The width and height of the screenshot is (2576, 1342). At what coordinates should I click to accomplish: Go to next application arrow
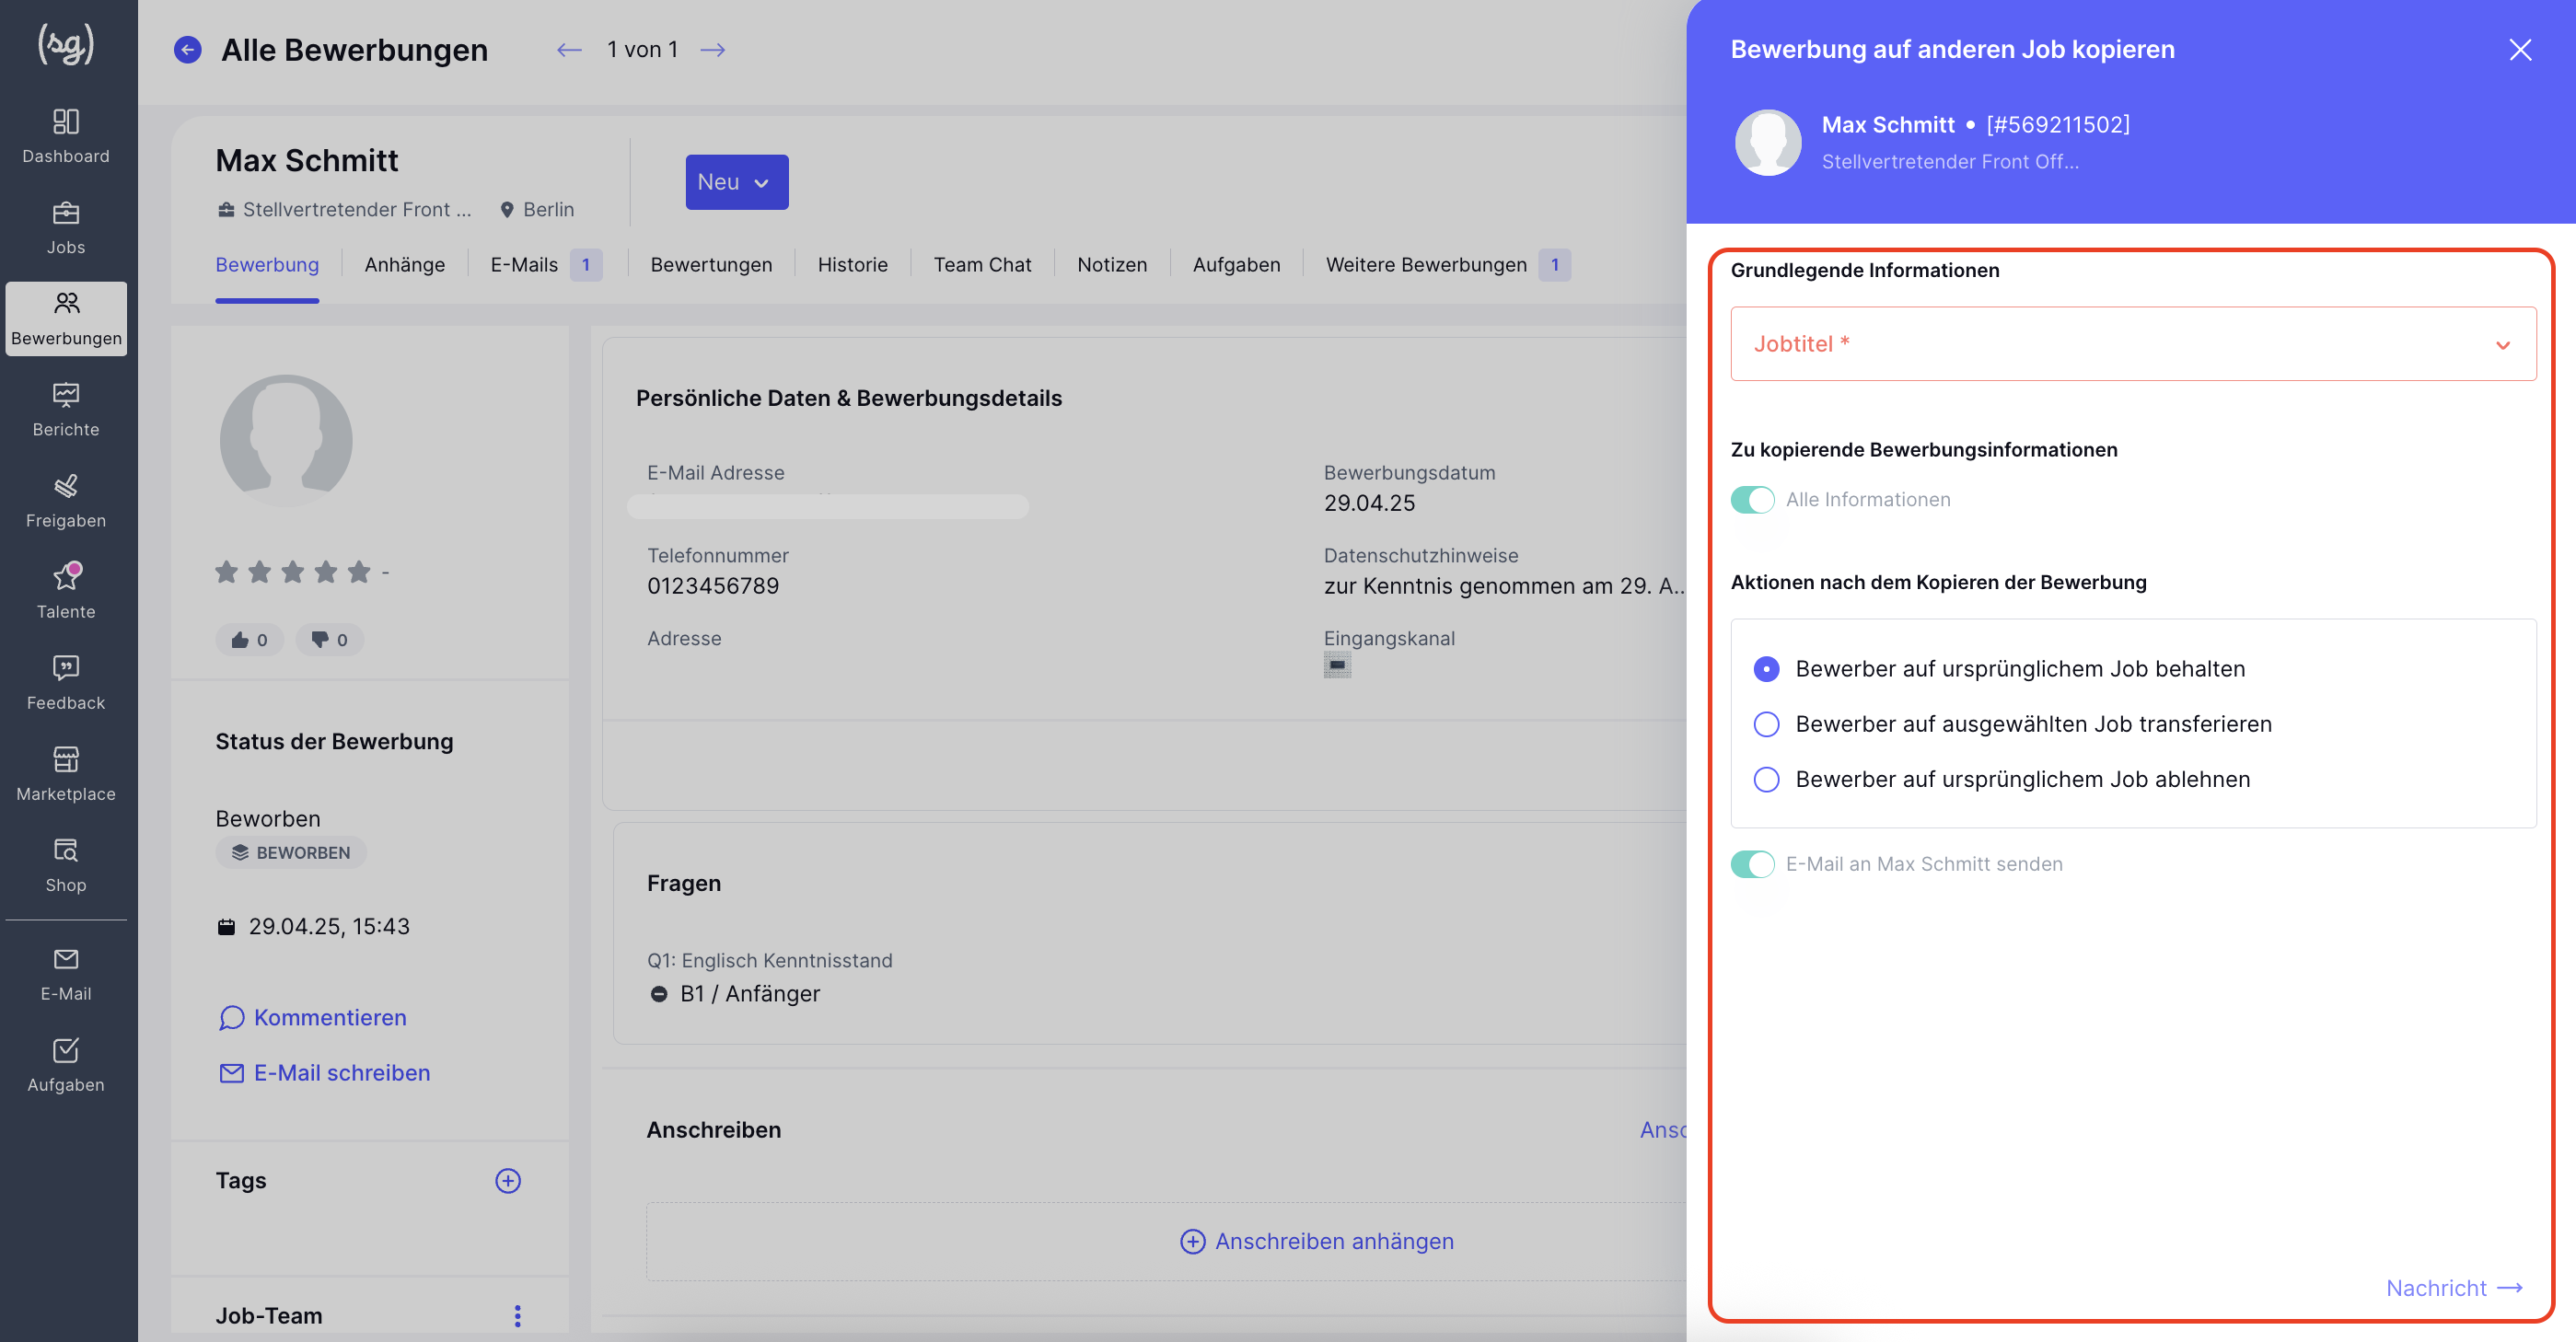point(713,49)
